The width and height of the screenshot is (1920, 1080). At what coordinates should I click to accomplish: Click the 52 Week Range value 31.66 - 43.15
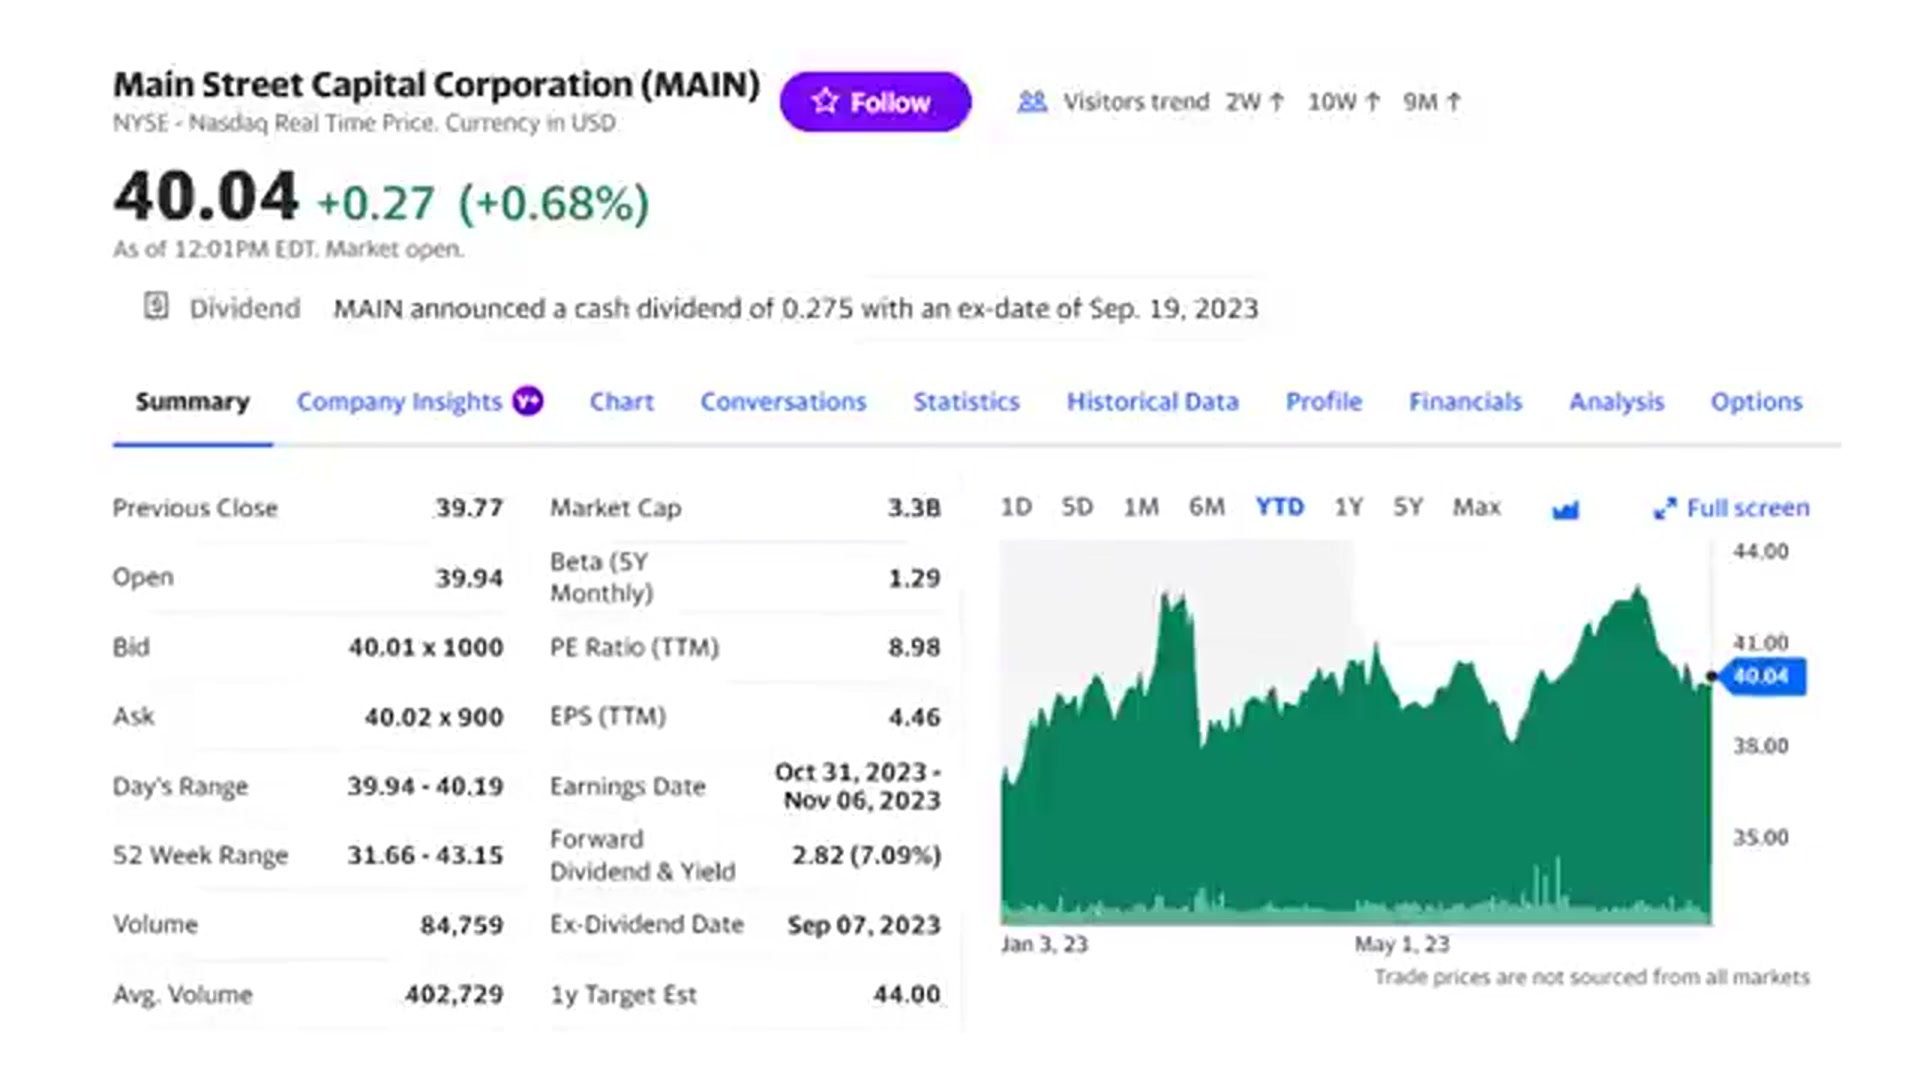(x=425, y=855)
